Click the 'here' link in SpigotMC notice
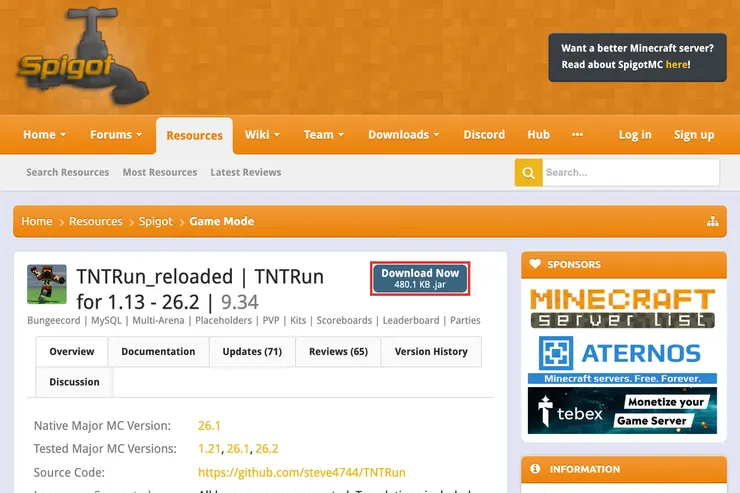This screenshot has height=493, width=740. (x=676, y=65)
